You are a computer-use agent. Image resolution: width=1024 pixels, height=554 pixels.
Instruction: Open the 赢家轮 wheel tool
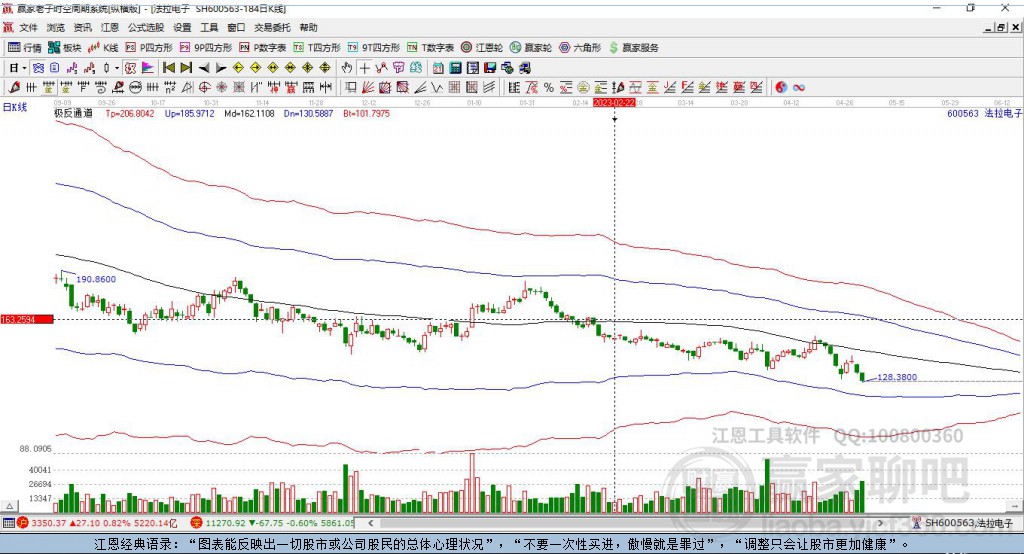[x=531, y=48]
